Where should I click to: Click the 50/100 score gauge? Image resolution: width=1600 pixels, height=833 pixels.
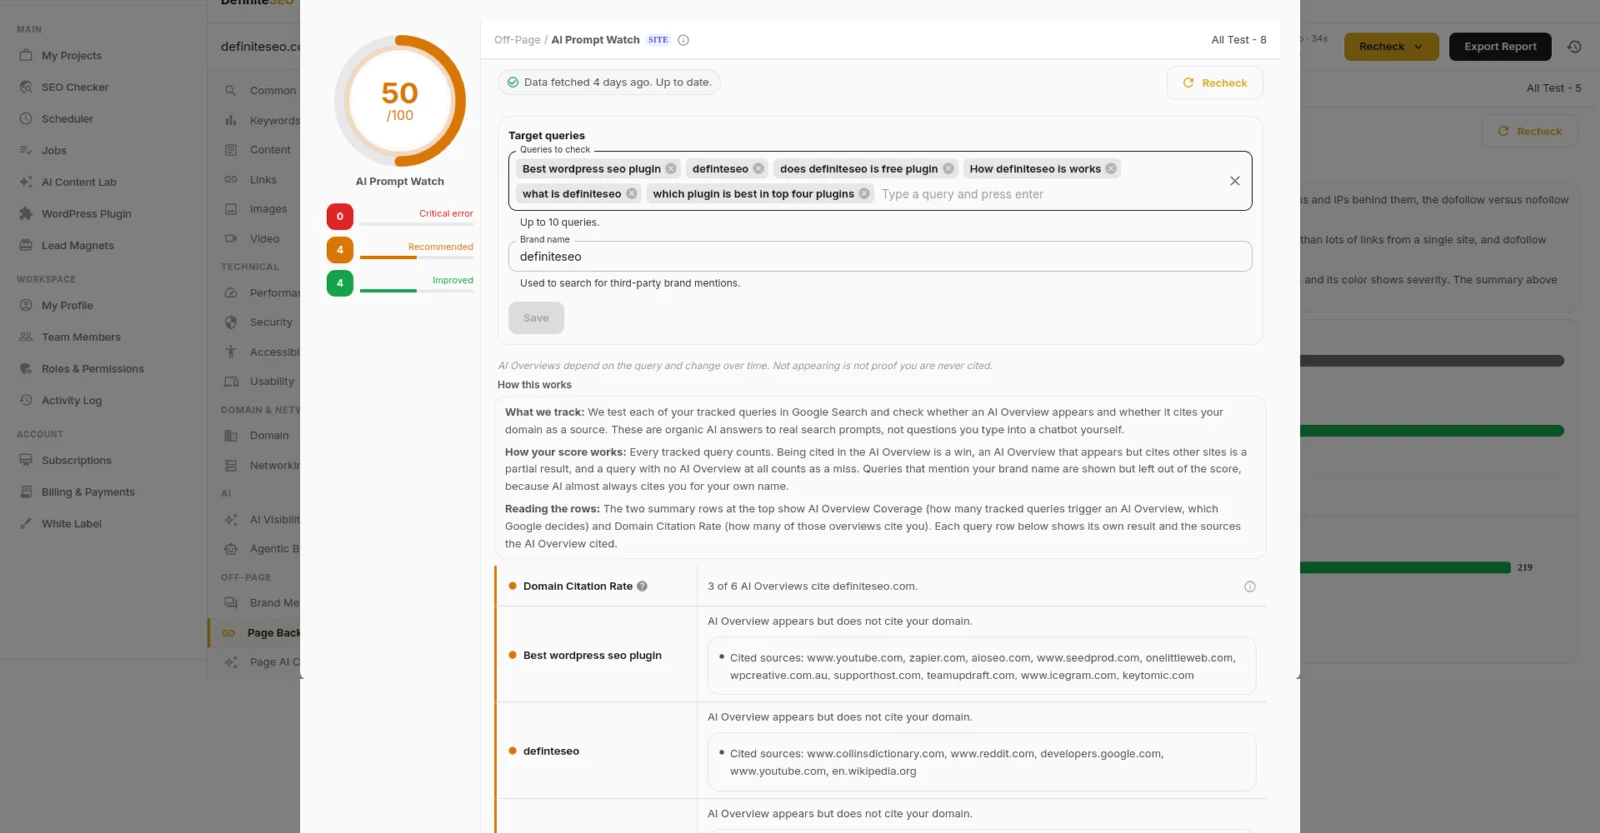click(400, 101)
